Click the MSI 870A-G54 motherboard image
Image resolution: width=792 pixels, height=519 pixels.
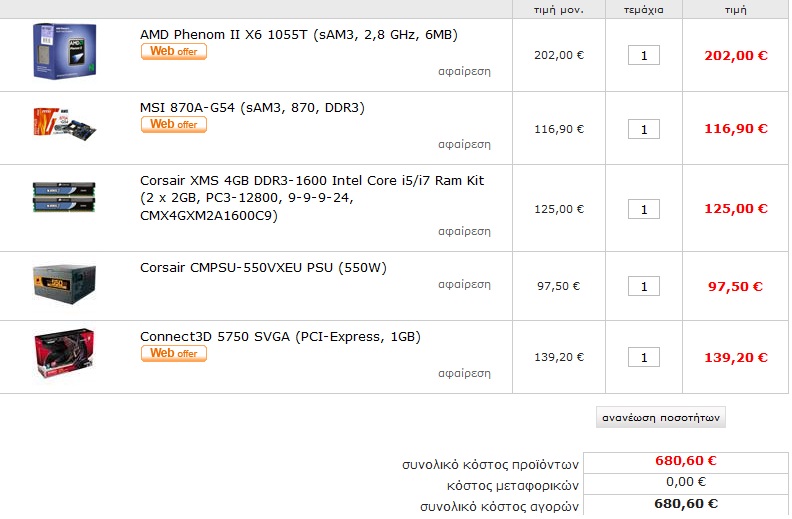(x=65, y=124)
